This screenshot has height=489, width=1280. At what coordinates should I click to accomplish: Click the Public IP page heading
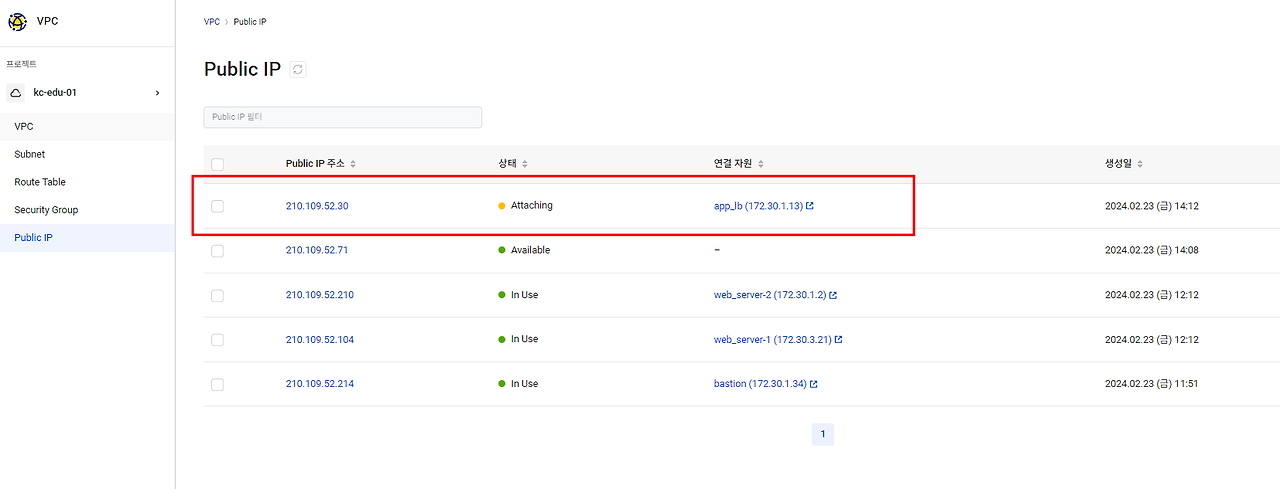[x=242, y=69]
